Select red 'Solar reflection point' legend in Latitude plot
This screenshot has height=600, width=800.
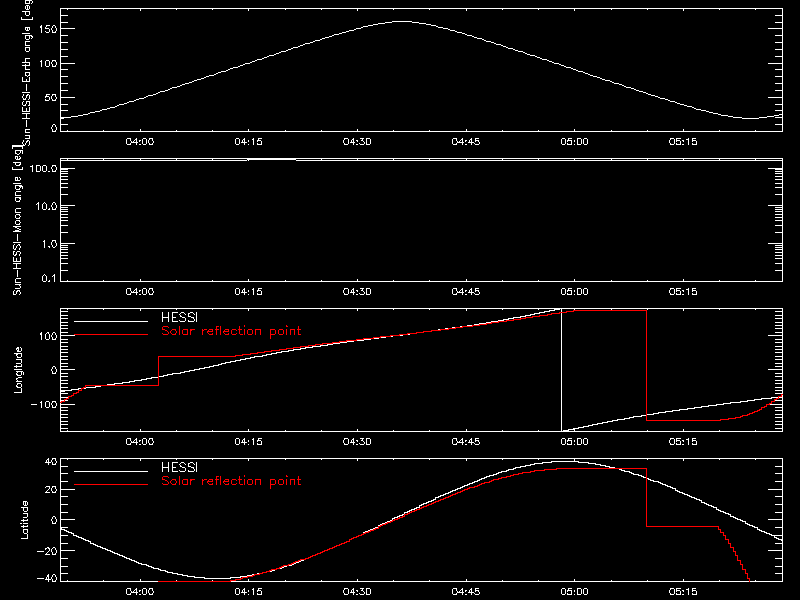coord(231,481)
